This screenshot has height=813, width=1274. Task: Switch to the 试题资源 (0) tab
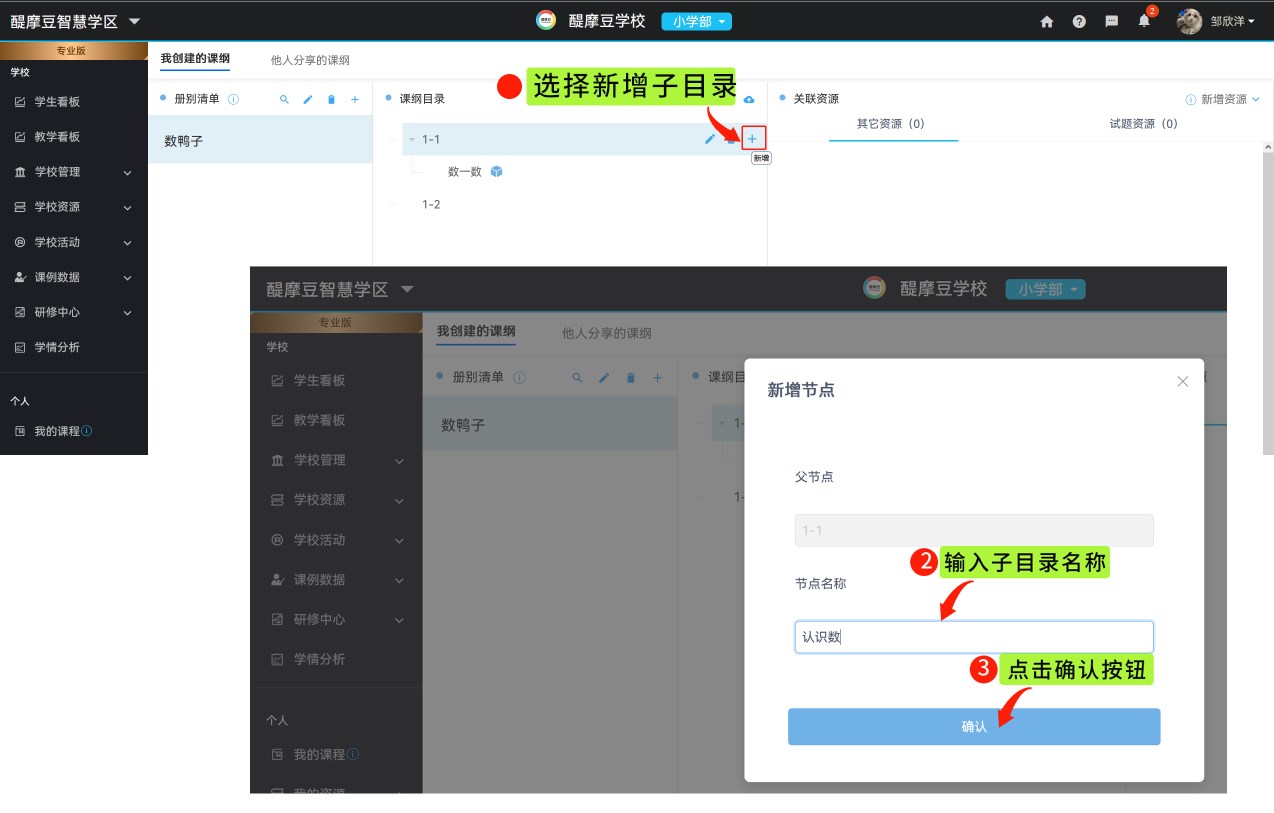point(1143,124)
